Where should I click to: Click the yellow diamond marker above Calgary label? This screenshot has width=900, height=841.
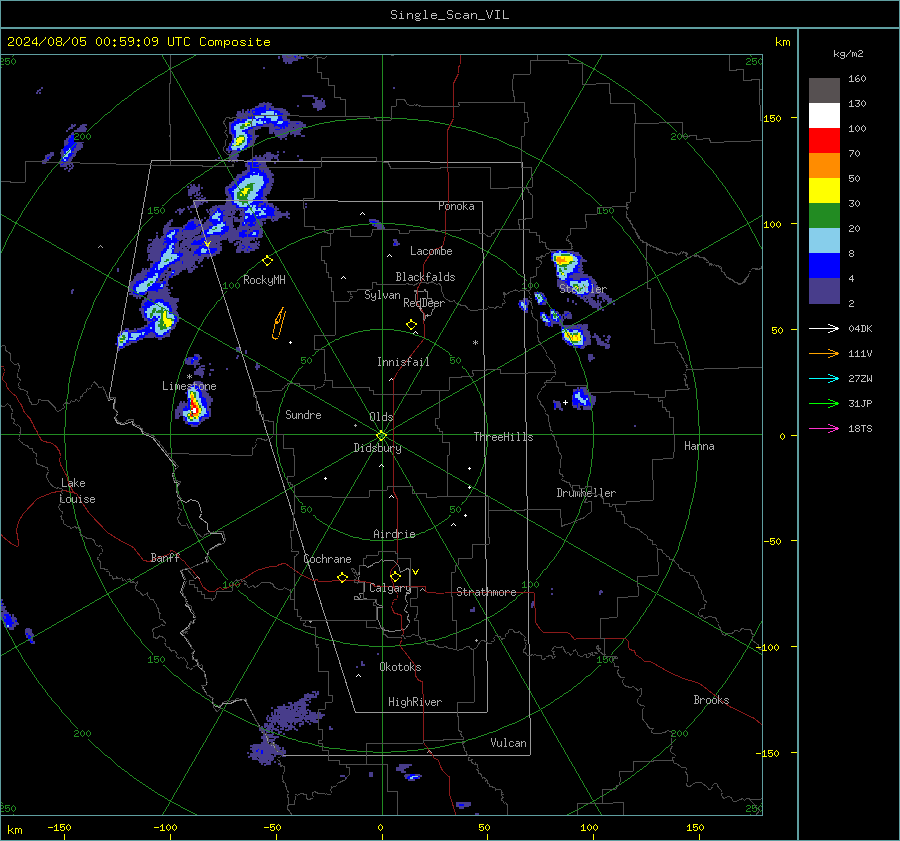point(395,576)
